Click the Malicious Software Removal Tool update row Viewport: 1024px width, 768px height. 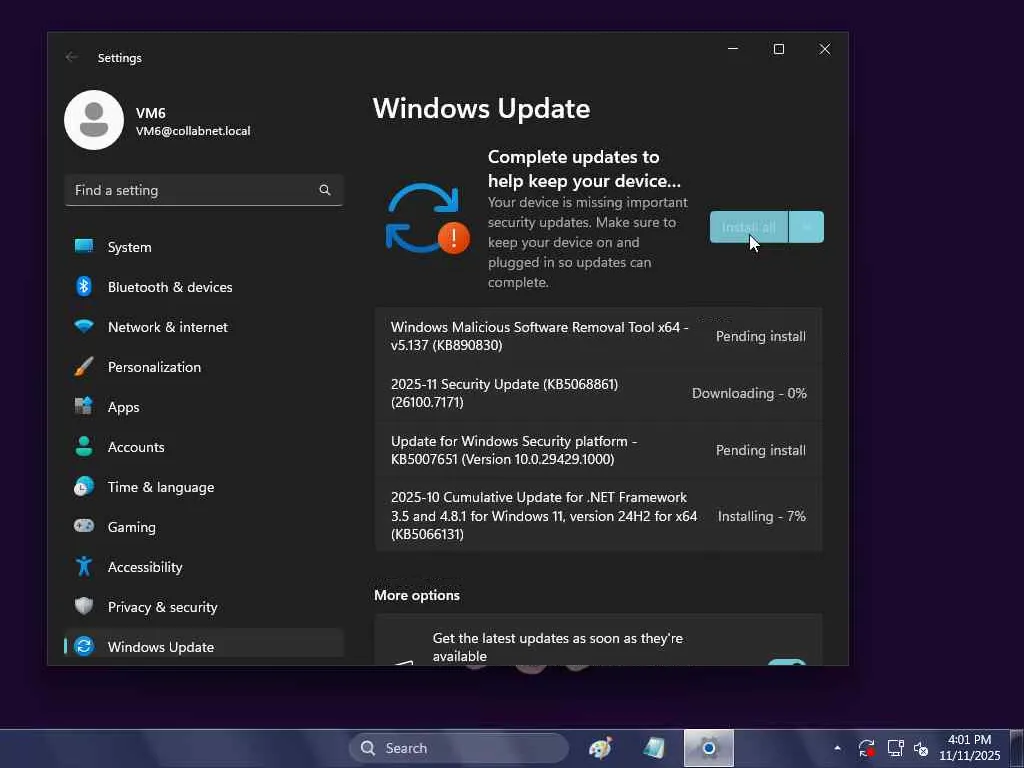coord(598,336)
